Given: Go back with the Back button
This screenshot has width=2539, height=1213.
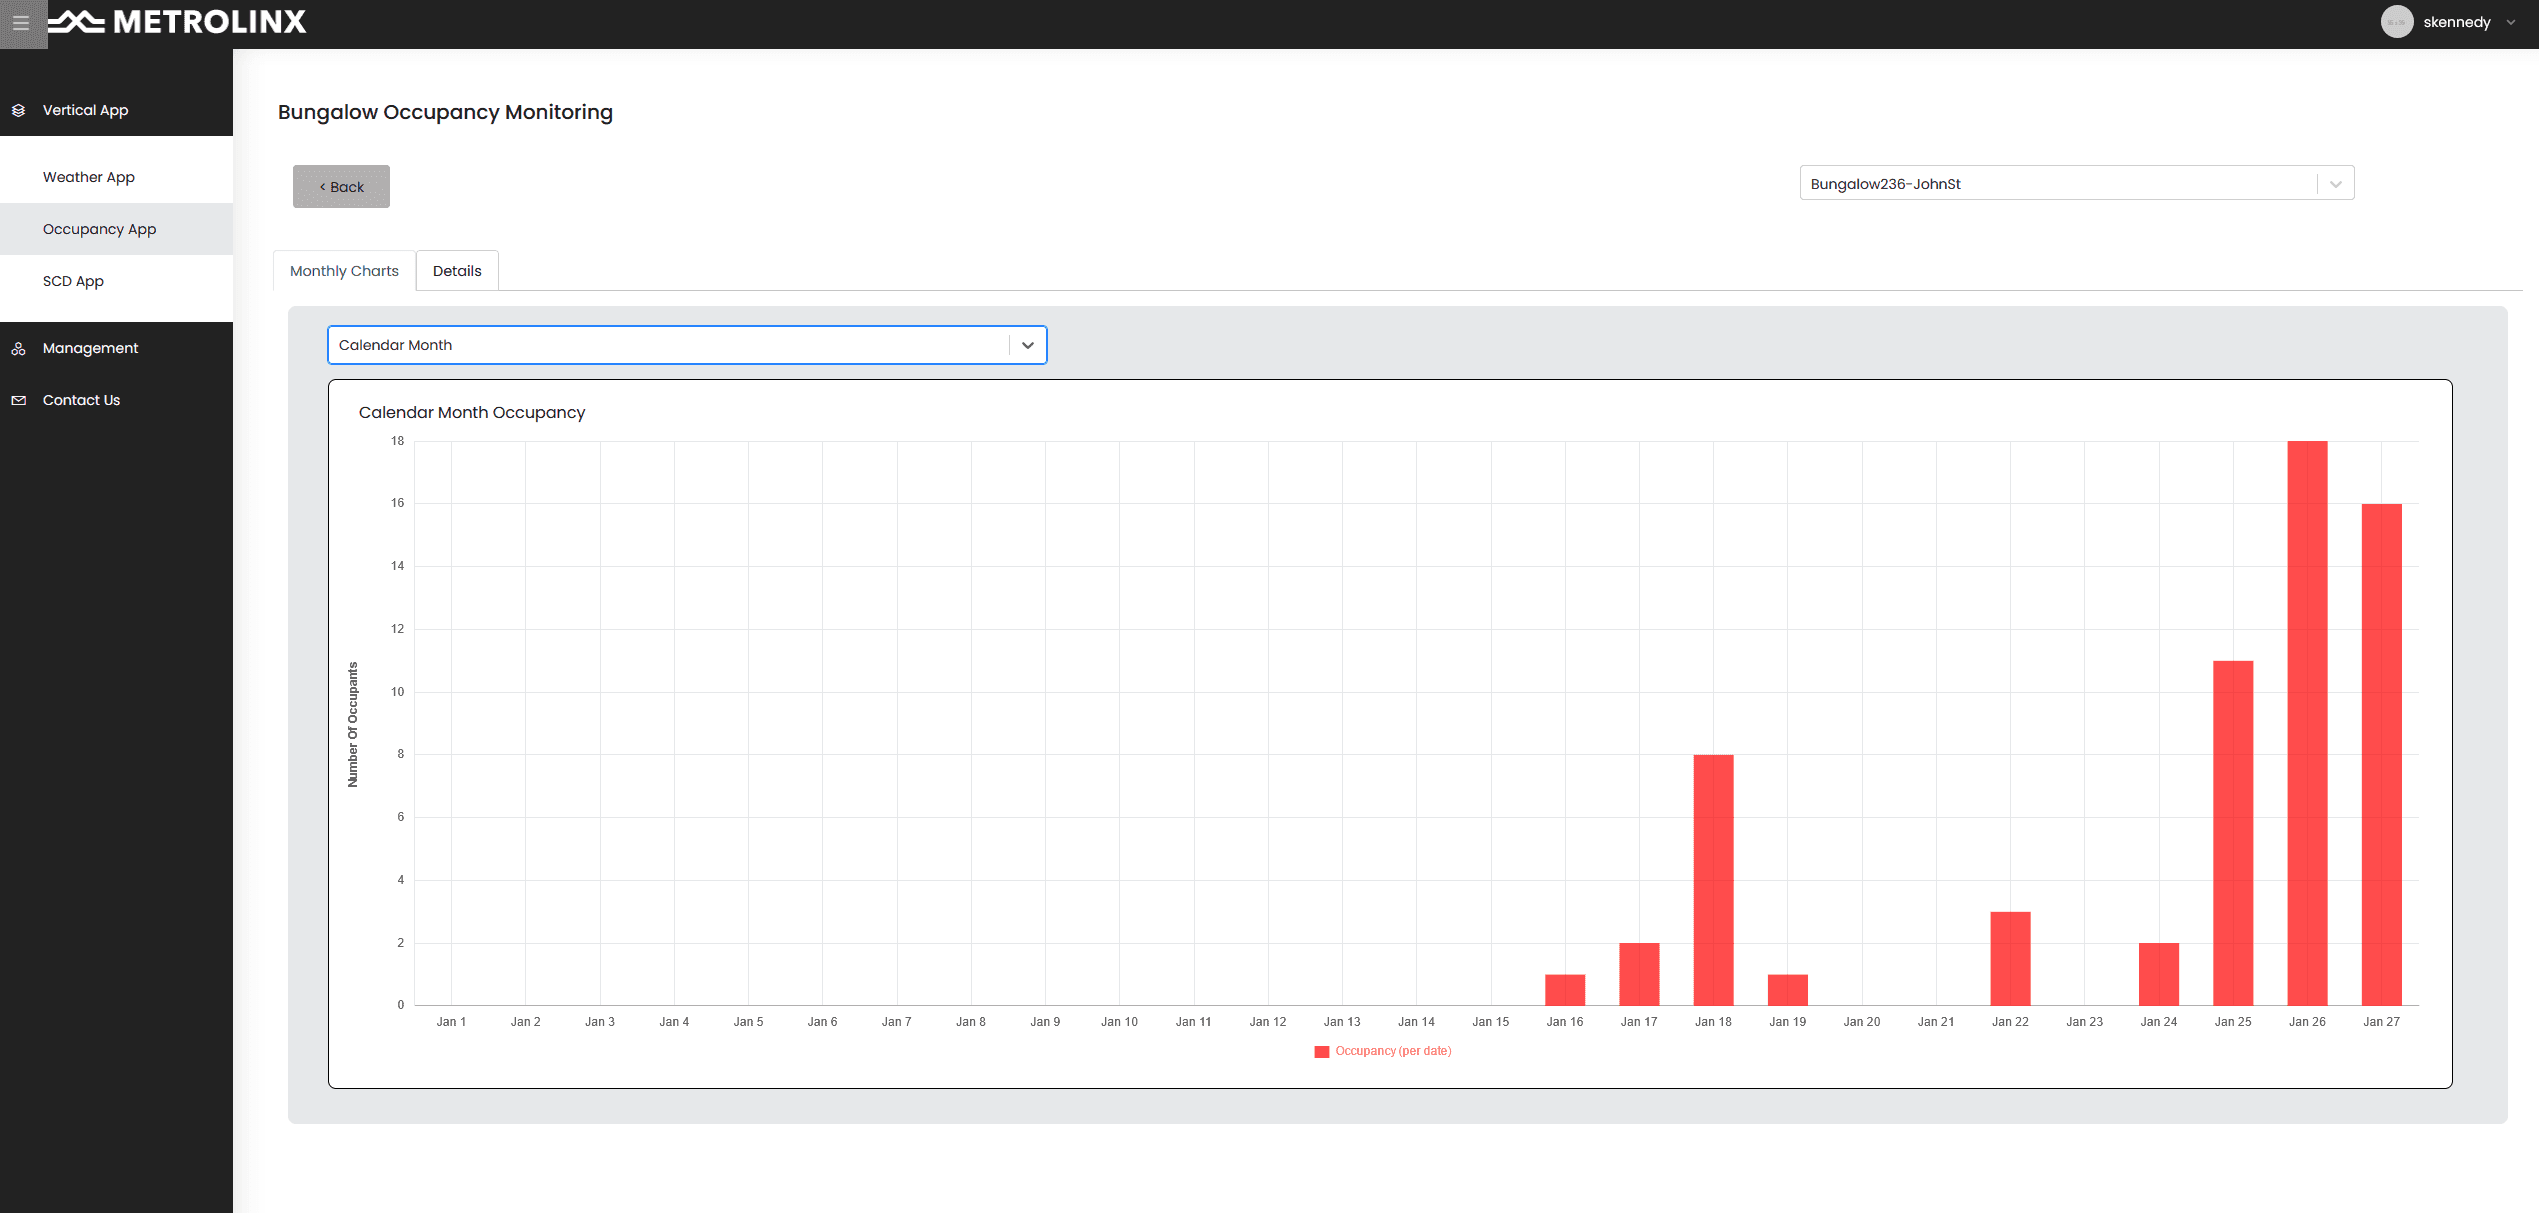Looking at the screenshot, I should coord(341,187).
